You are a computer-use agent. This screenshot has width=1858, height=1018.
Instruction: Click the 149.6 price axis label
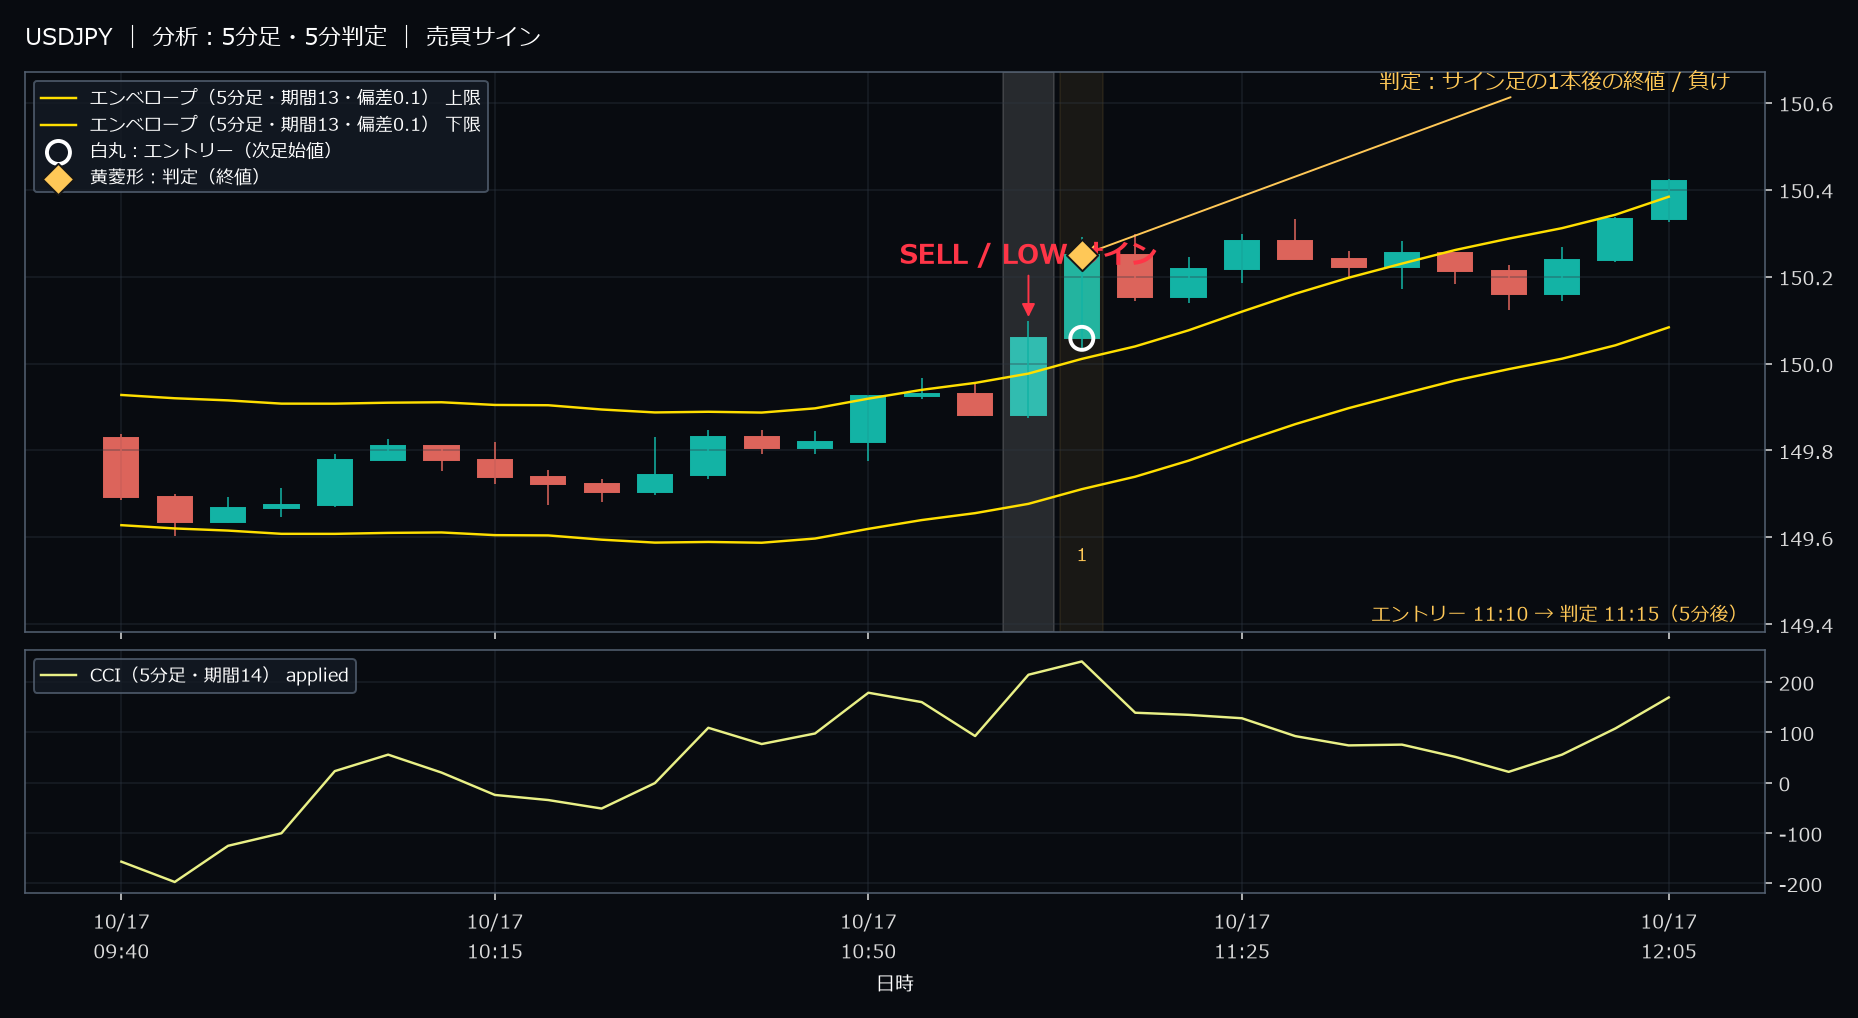pyautogui.click(x=1806, y=539)
